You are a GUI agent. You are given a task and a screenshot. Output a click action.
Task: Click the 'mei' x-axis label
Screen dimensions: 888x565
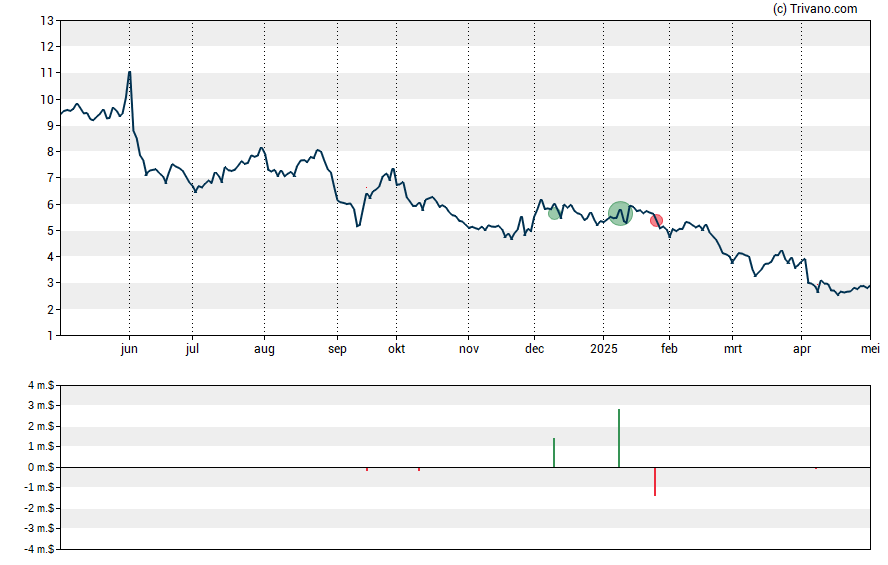coord(870,349)
